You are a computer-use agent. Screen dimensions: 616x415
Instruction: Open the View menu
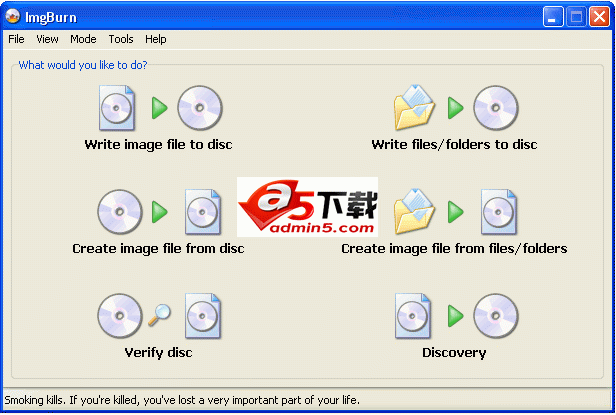[x=47, y=39]
